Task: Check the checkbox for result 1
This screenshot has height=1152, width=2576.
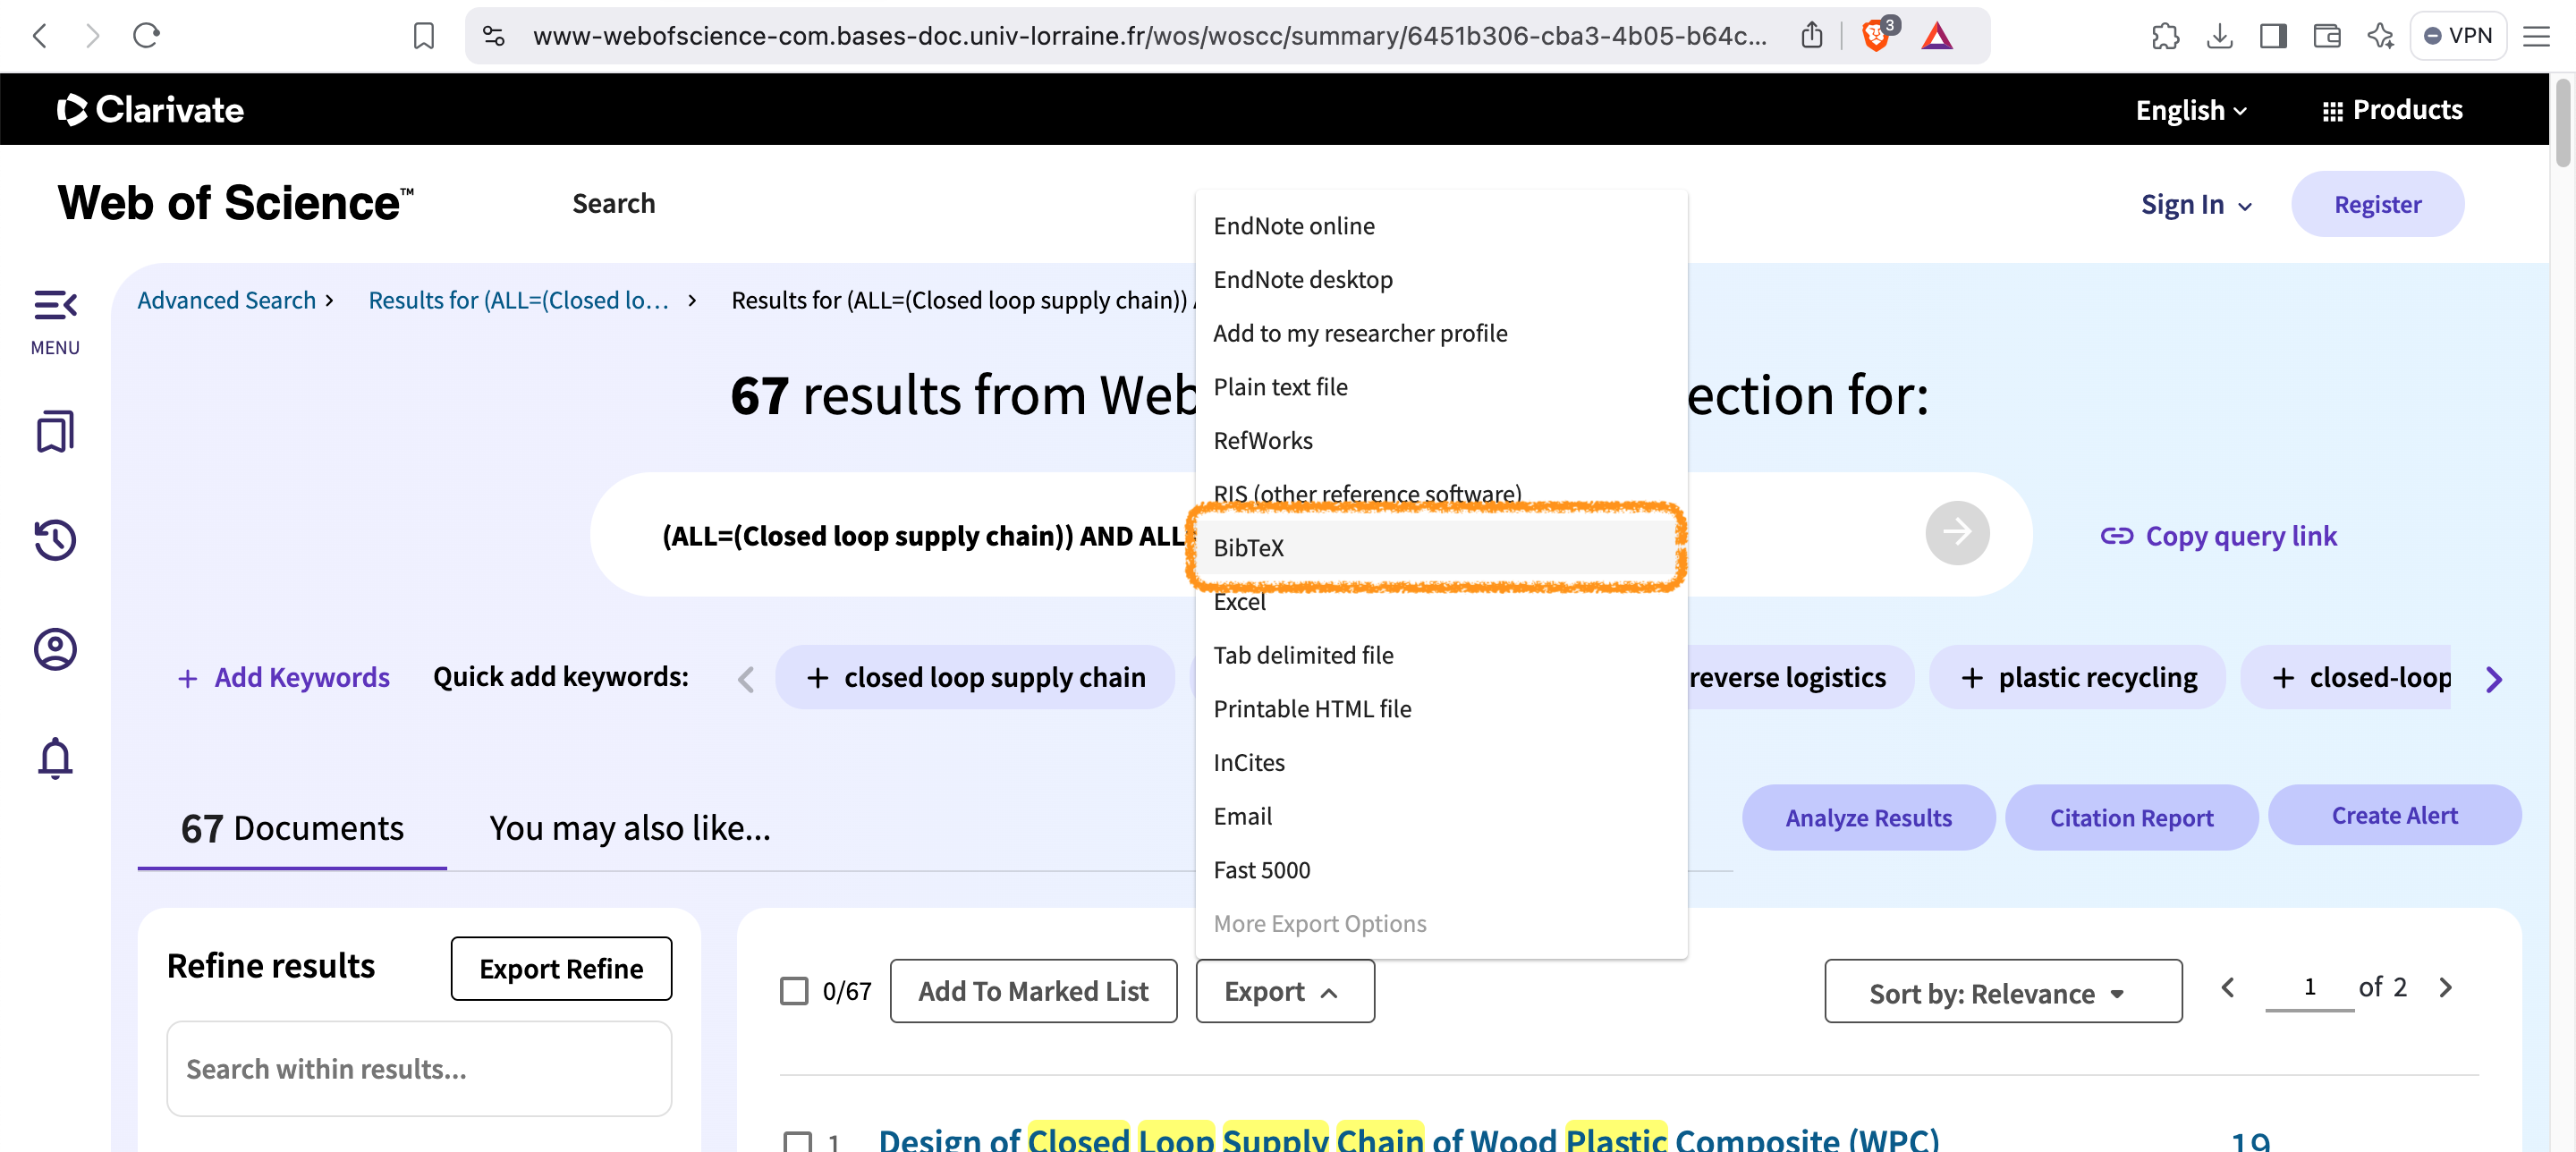Action: coord(797,1141)
